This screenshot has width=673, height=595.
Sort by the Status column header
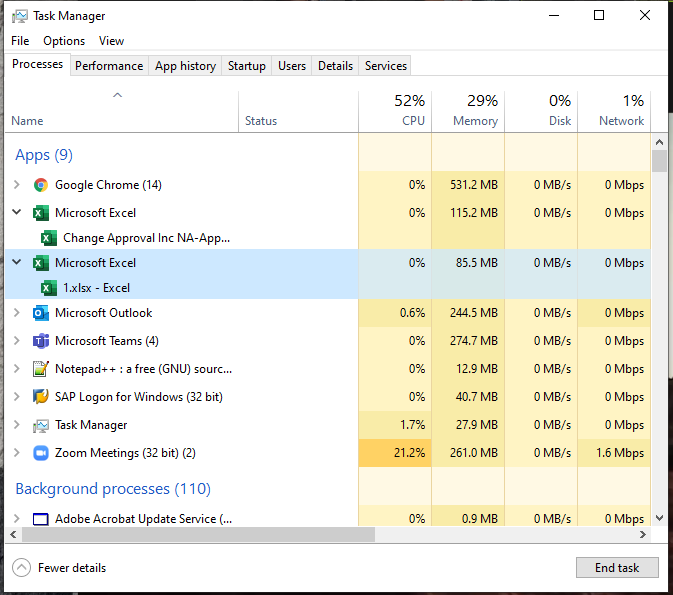tap(298, 111)
